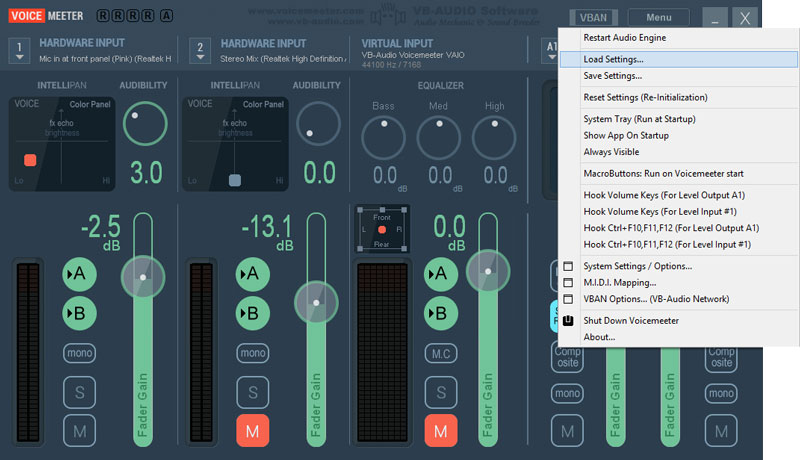Image resolution: width=800 pixels, height=460 pixels.
Task: Solo Hardware Input 1 strip
Action: coord(79,392)
